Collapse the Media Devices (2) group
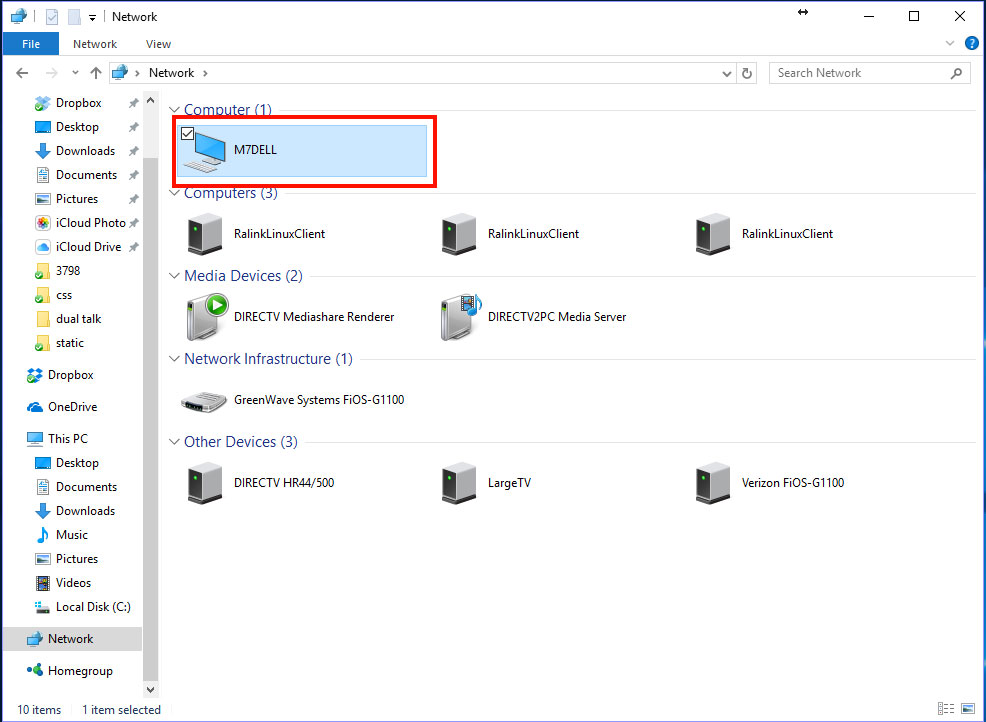The height and width of the screenshot is (722, 986). coord(174,275)
